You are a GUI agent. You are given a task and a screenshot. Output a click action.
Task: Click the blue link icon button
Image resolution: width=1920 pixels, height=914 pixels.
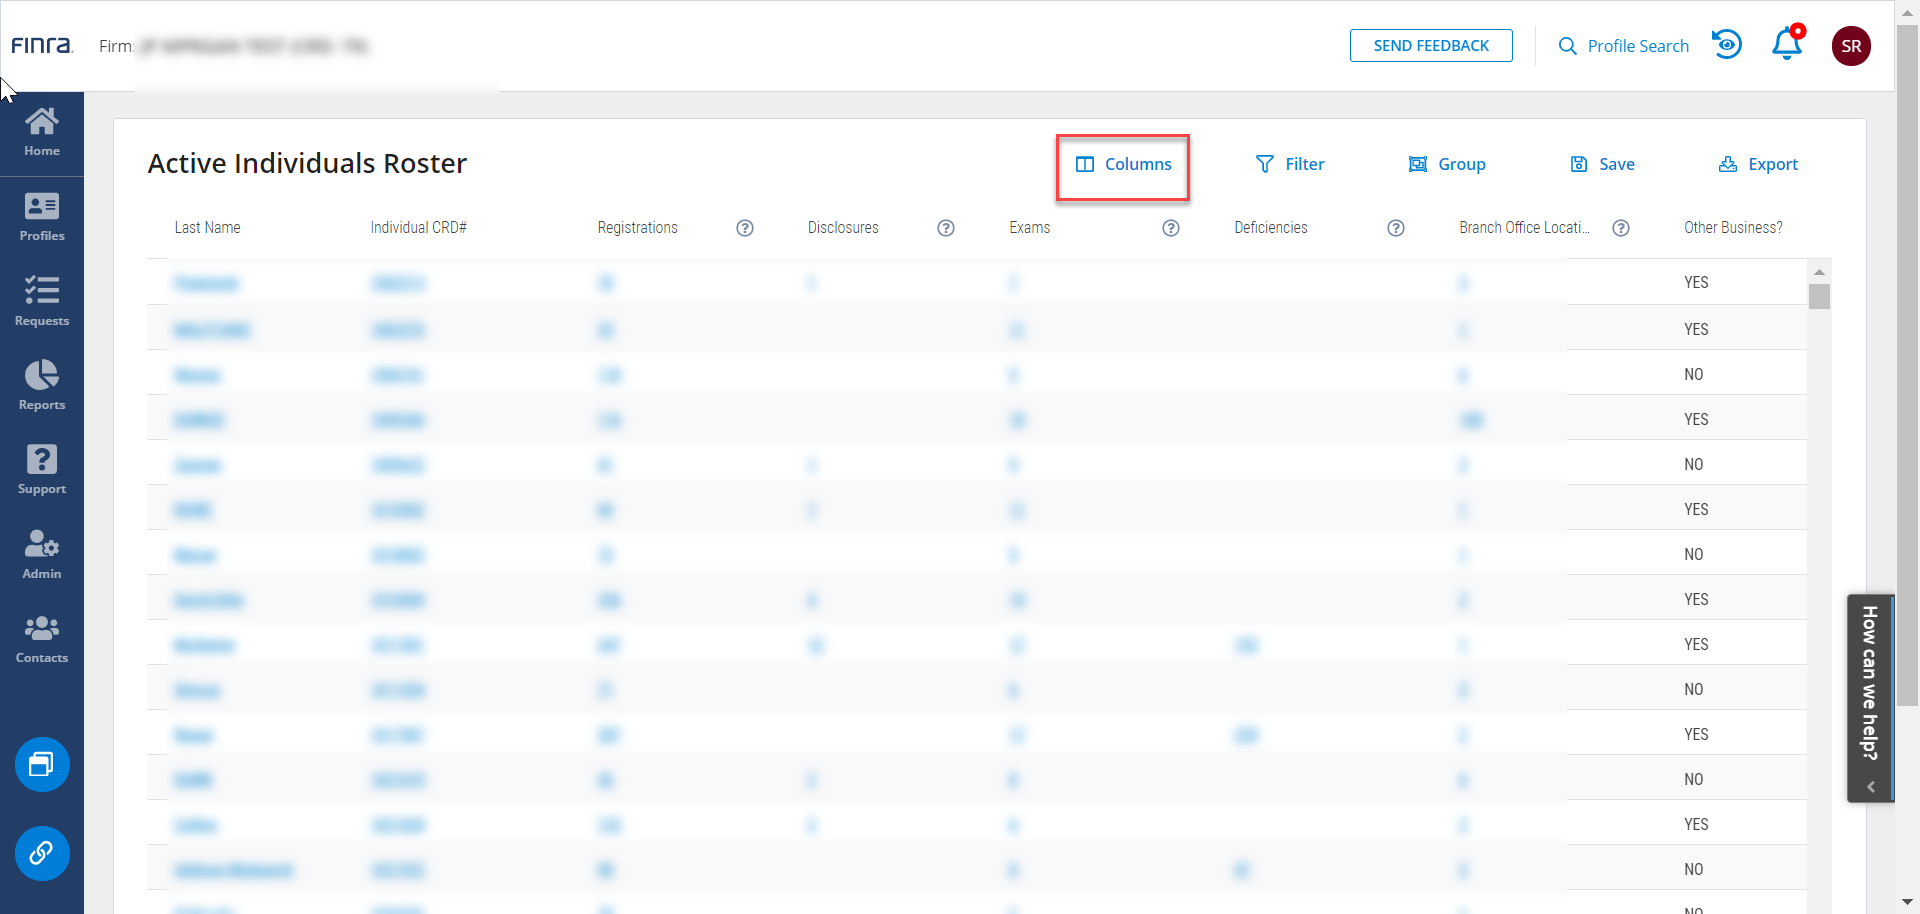(x=42, y=853)
